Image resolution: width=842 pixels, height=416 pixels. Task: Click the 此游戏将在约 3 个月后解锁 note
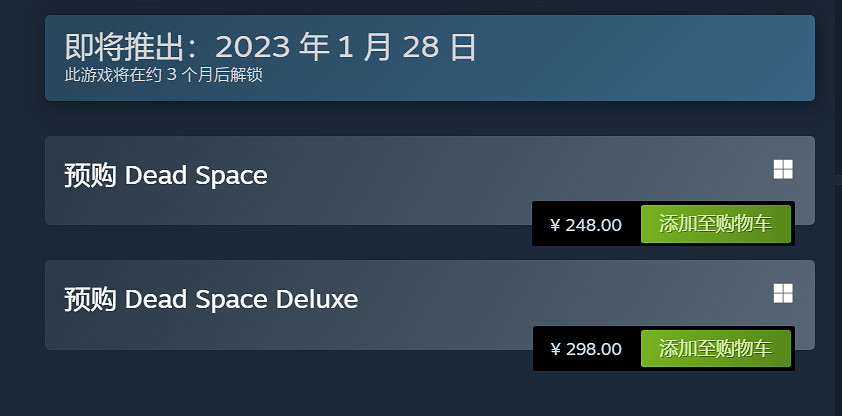coord(164,75)
